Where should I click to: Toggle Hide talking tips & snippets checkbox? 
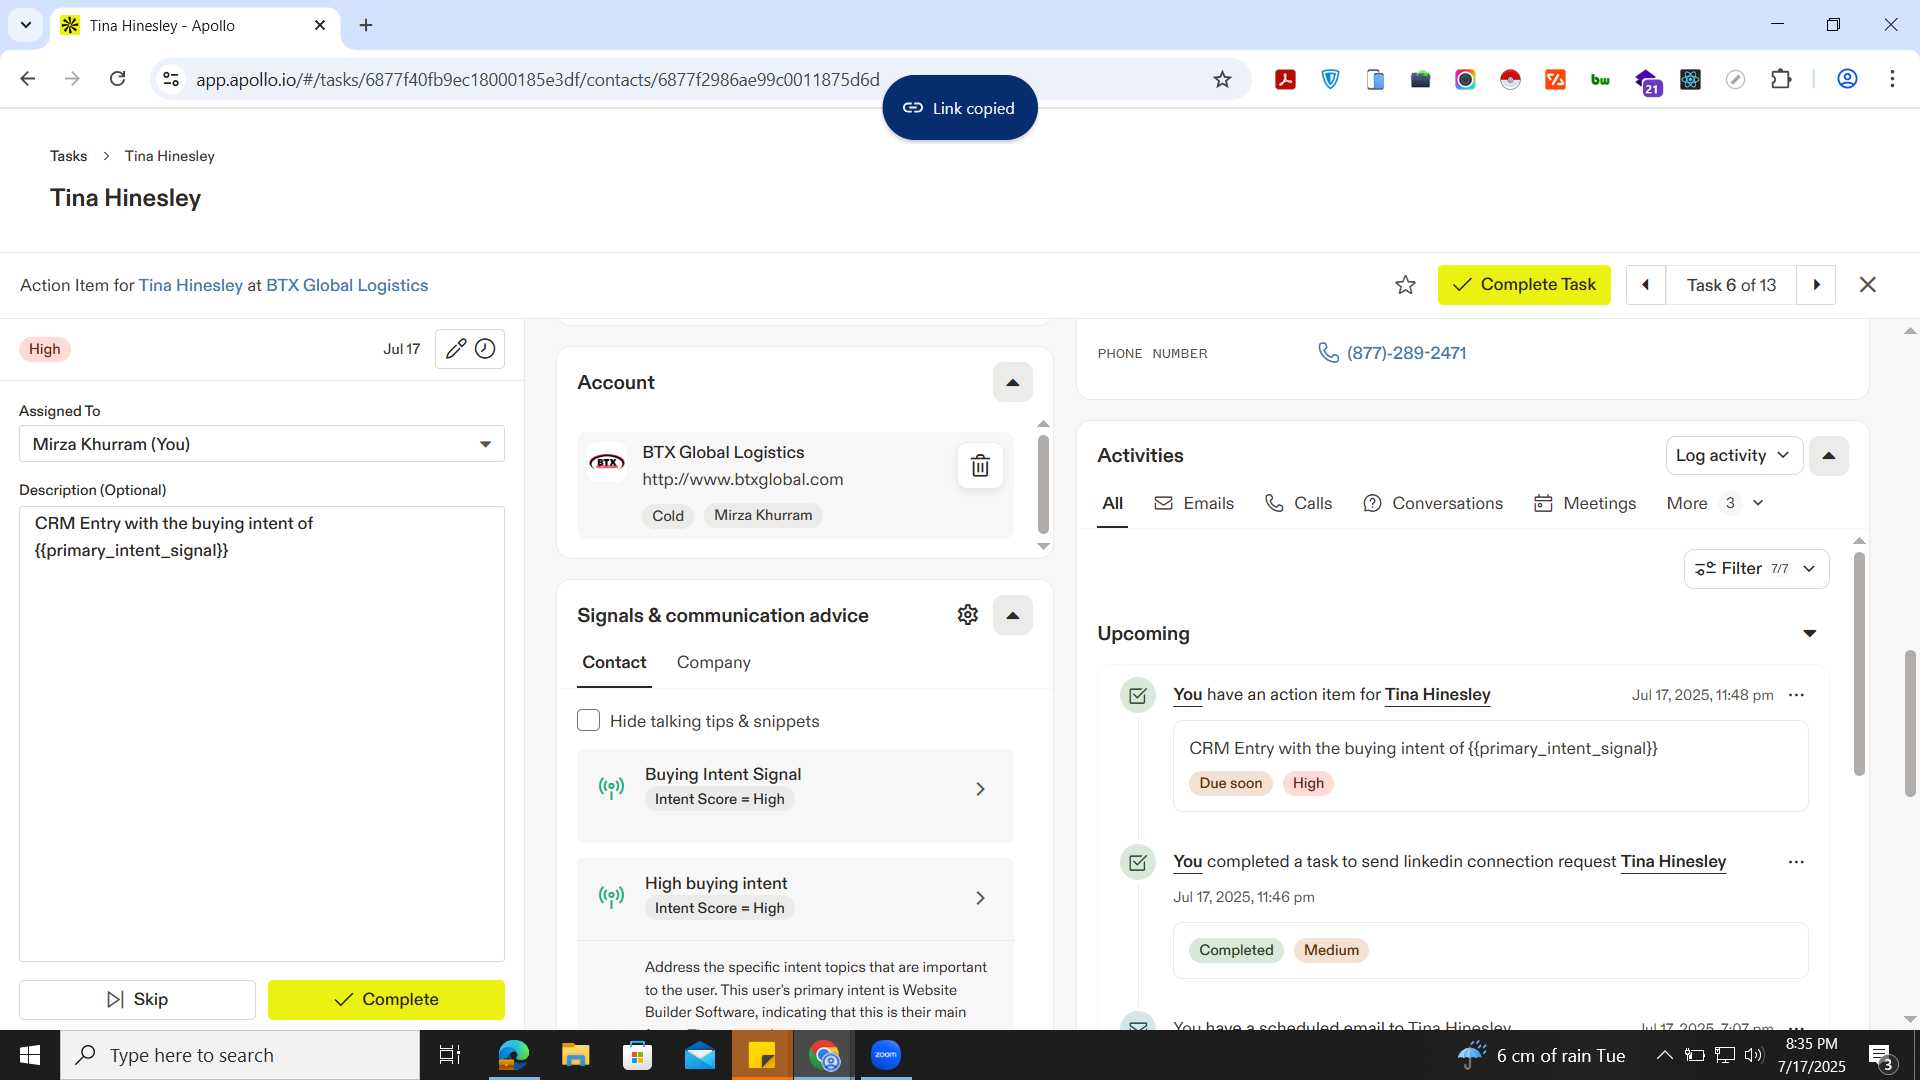pyautogui.click(x=588, y=721)
